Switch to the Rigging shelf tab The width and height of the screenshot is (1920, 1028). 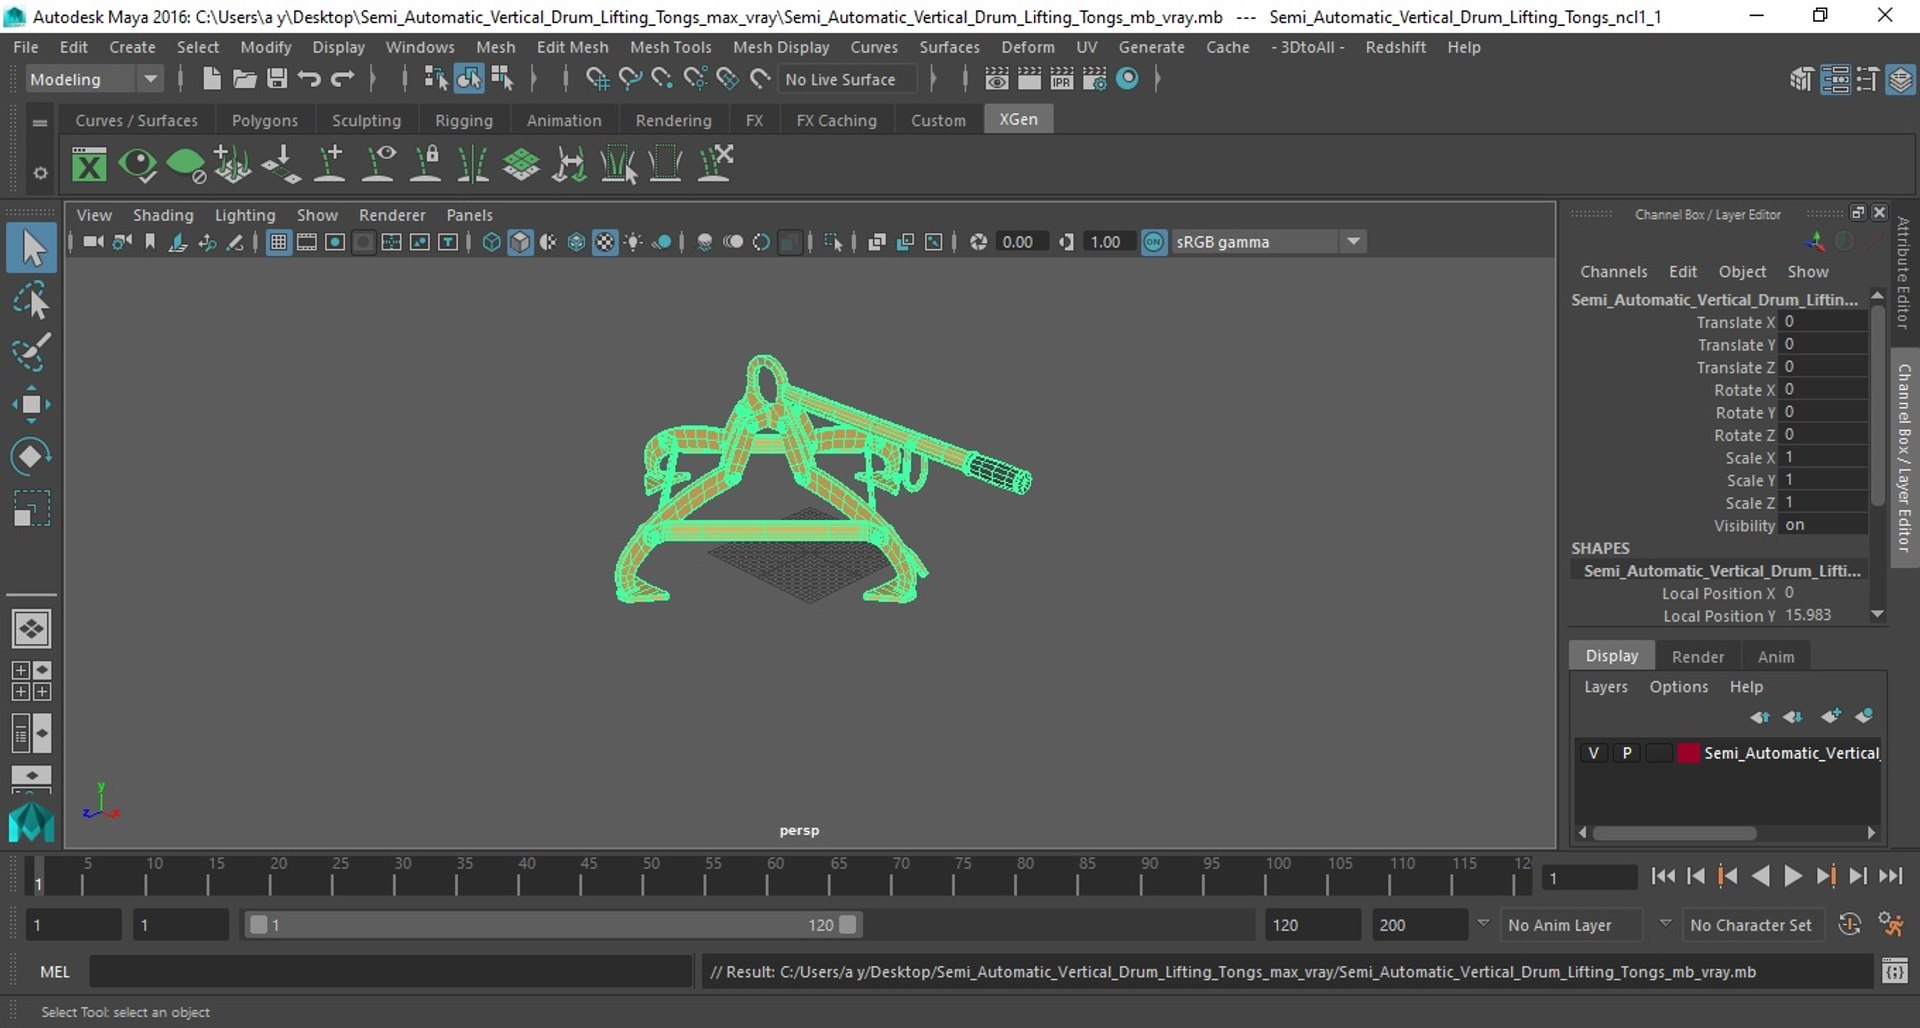(x=464, y=120)
